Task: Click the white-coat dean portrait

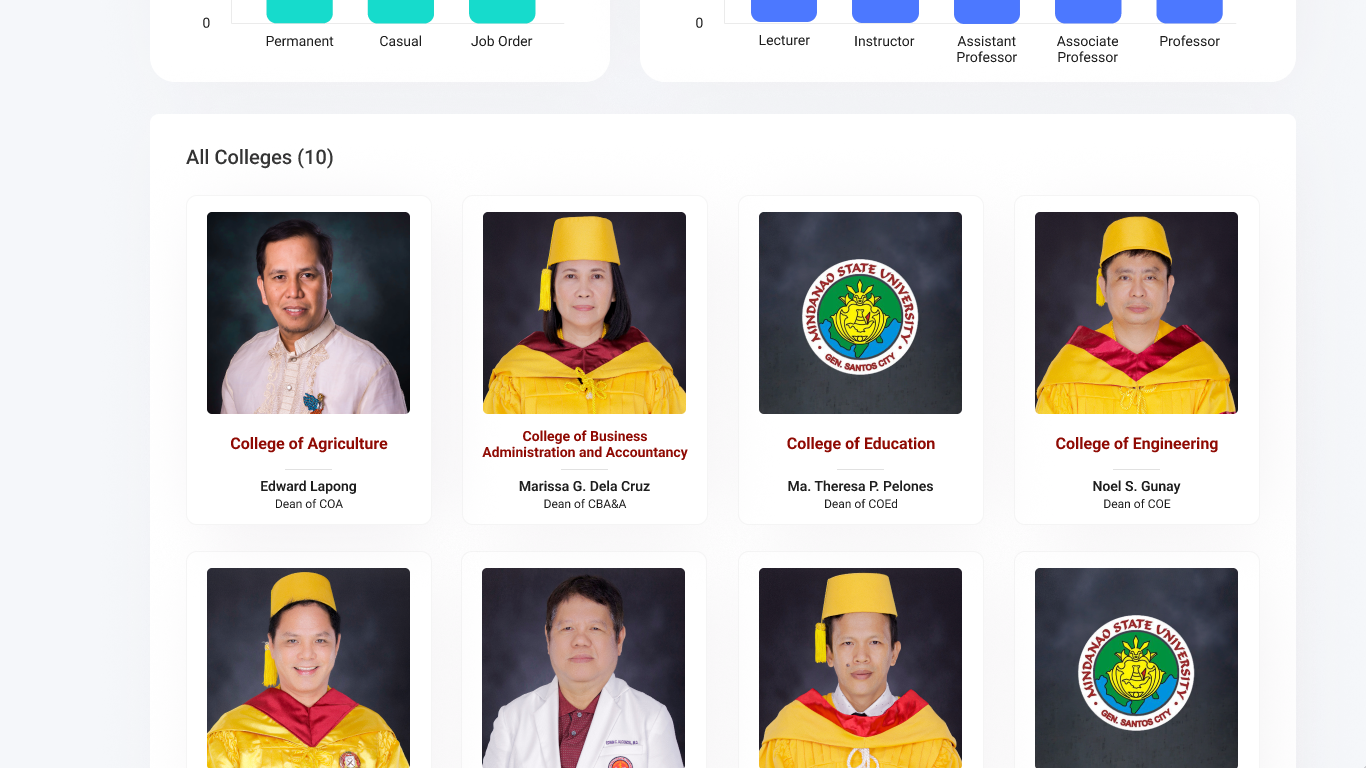Action: point(584,668)
